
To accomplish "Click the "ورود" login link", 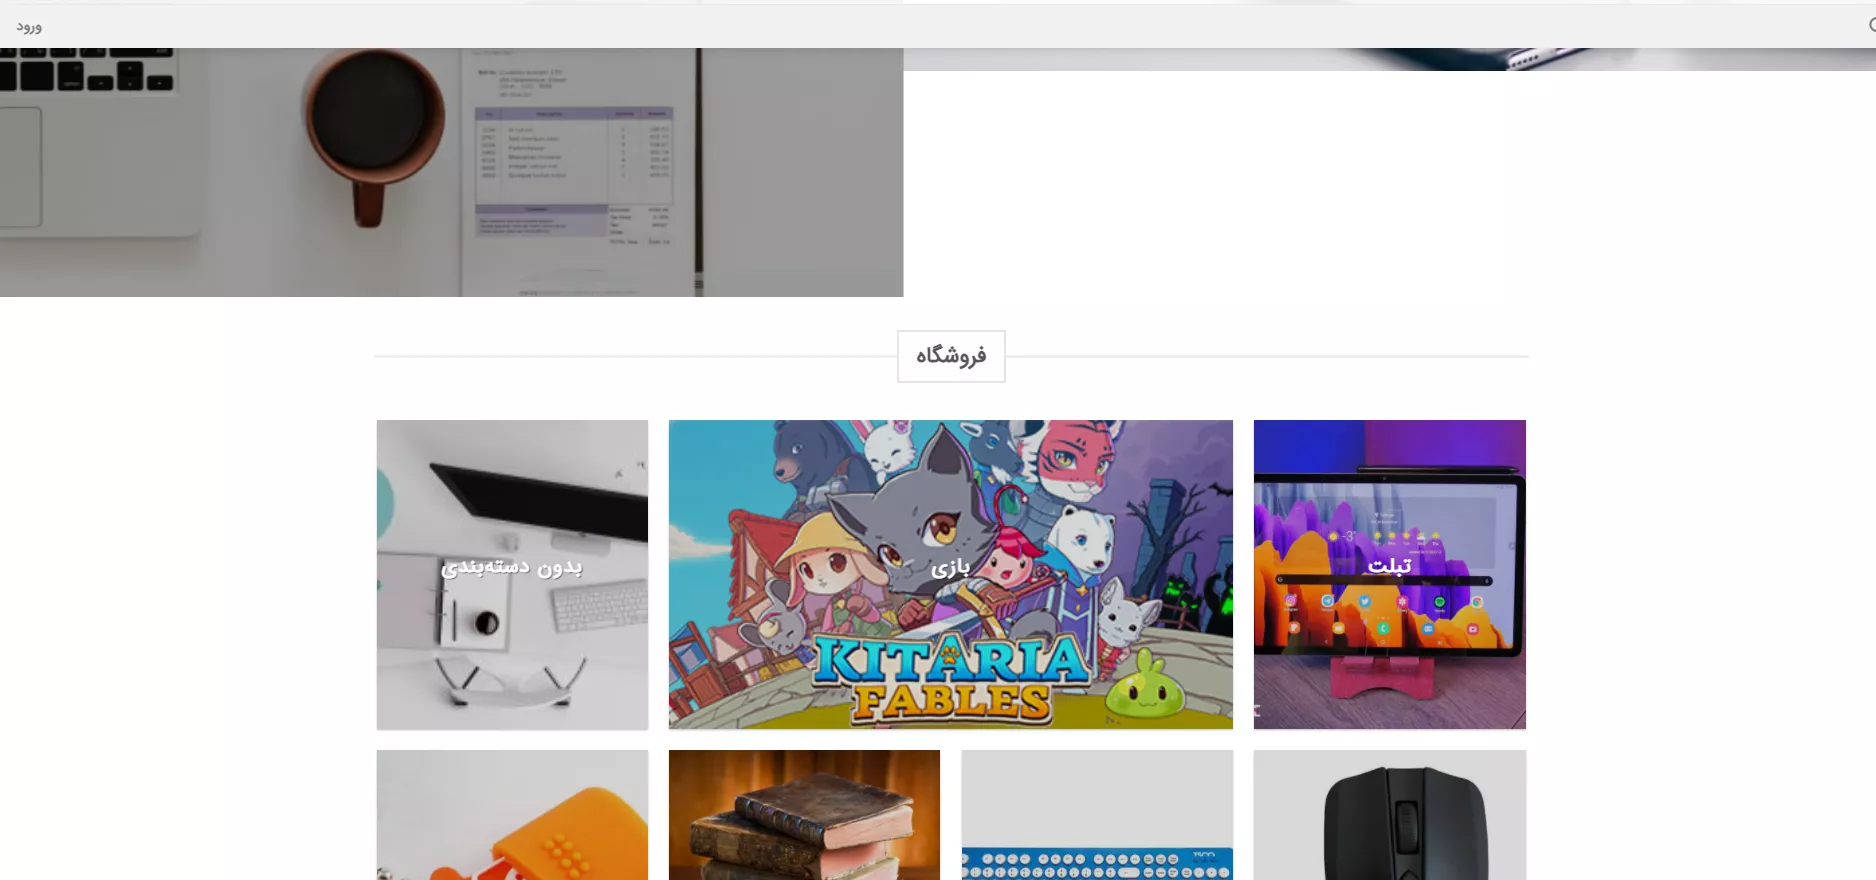I will click(29, 27).
